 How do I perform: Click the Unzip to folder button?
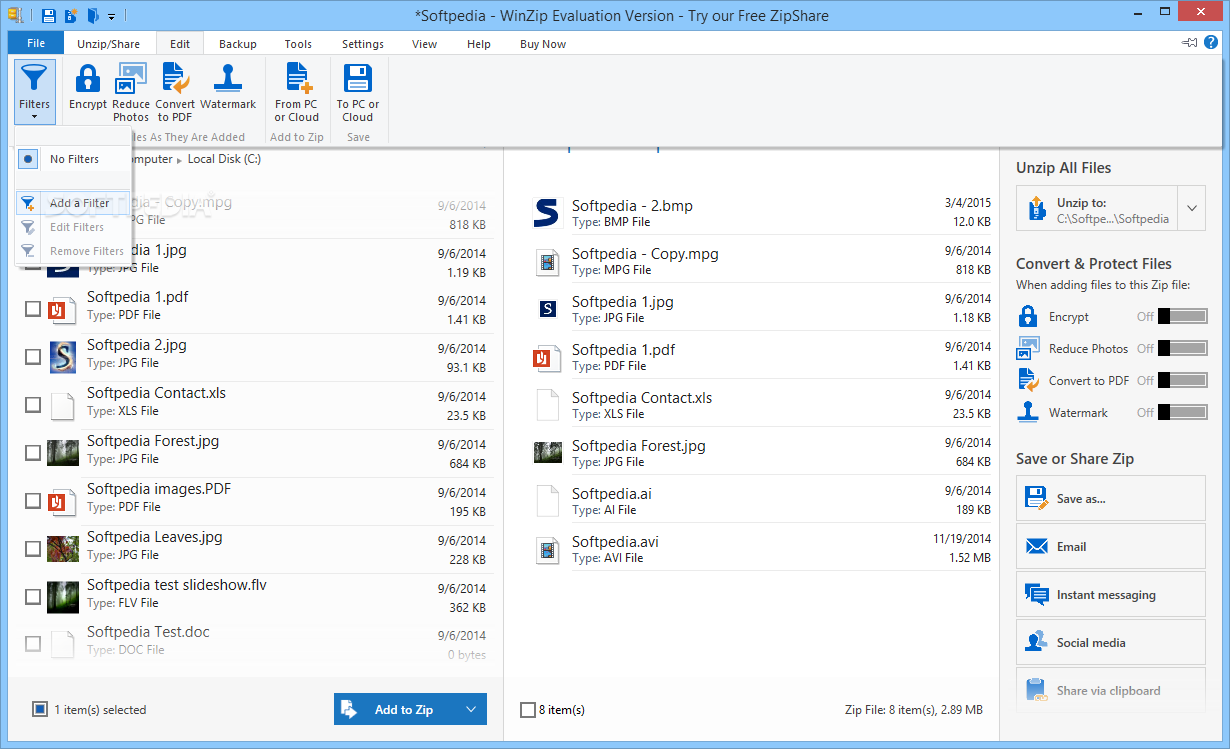(1097, 209)
